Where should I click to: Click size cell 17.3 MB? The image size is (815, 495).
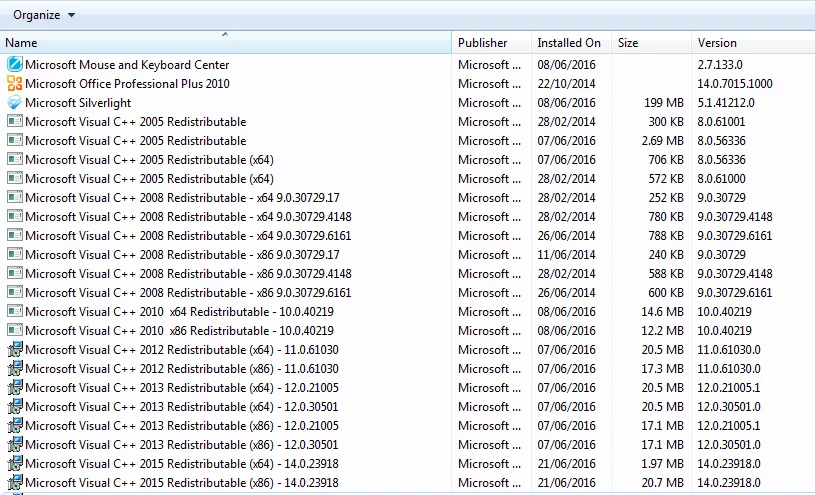[662, 369]
